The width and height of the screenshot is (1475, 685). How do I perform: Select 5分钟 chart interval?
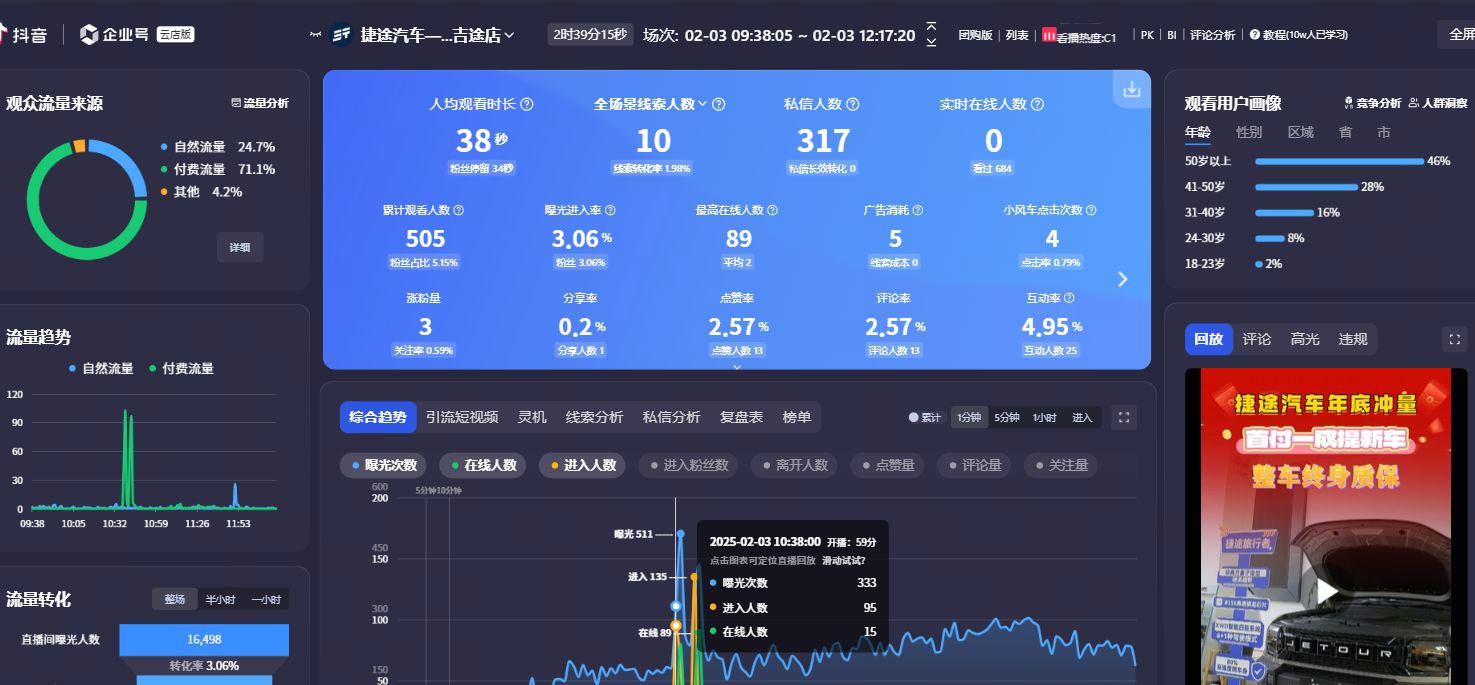(1007, 417)
